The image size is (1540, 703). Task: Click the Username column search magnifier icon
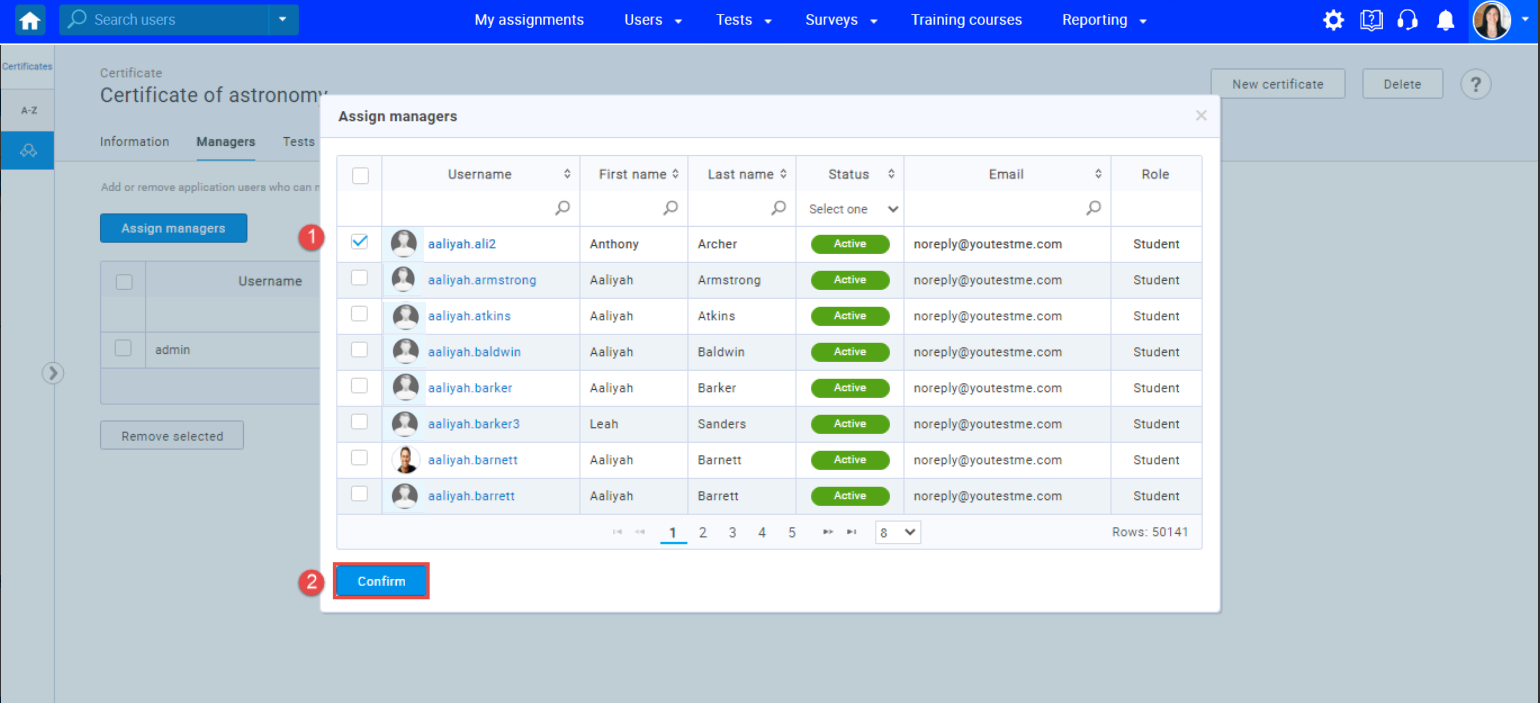pos(563,208)
